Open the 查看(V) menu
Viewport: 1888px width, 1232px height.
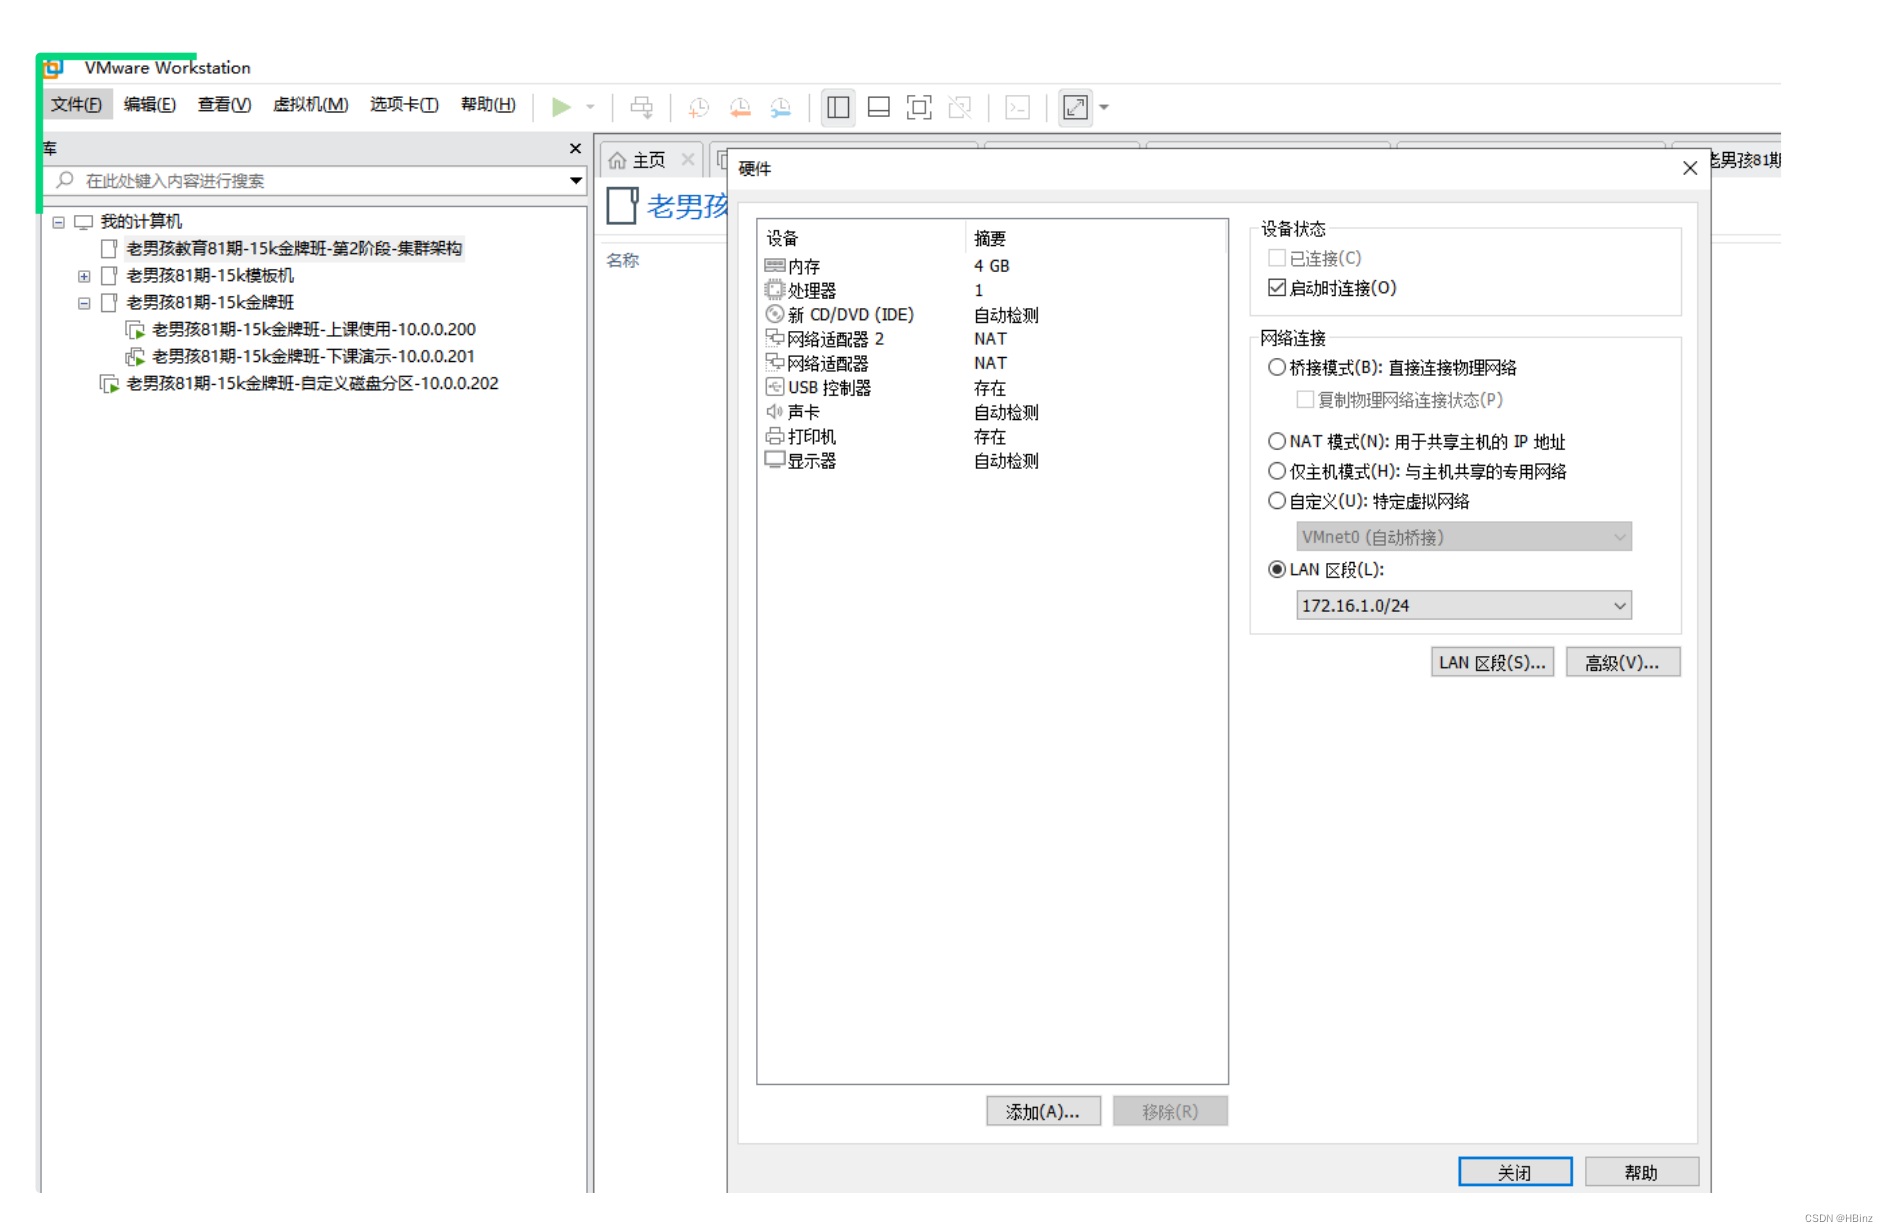point(224,104)
